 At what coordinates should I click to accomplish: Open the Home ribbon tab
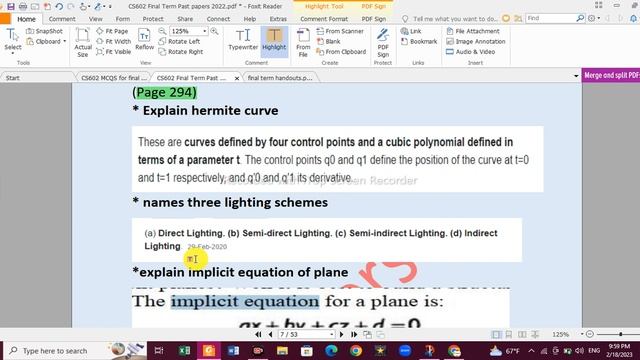[26, 19]
